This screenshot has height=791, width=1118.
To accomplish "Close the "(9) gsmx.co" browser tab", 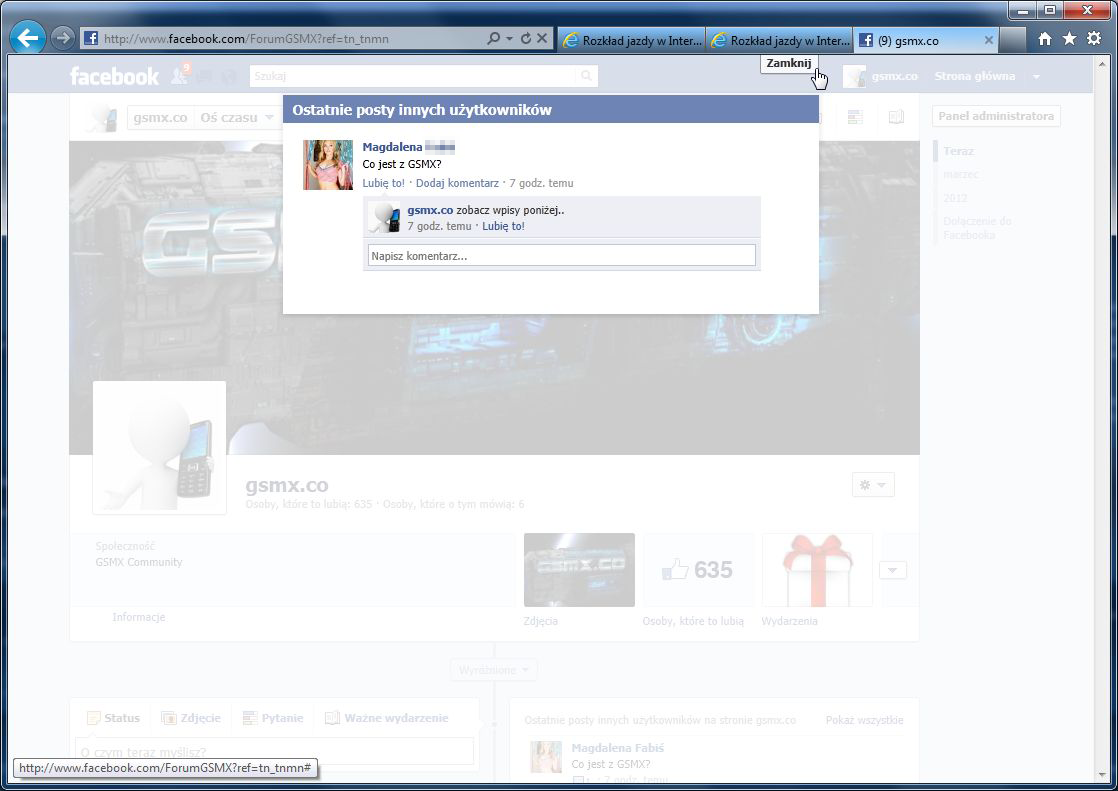I will click(x=989, y=40).
